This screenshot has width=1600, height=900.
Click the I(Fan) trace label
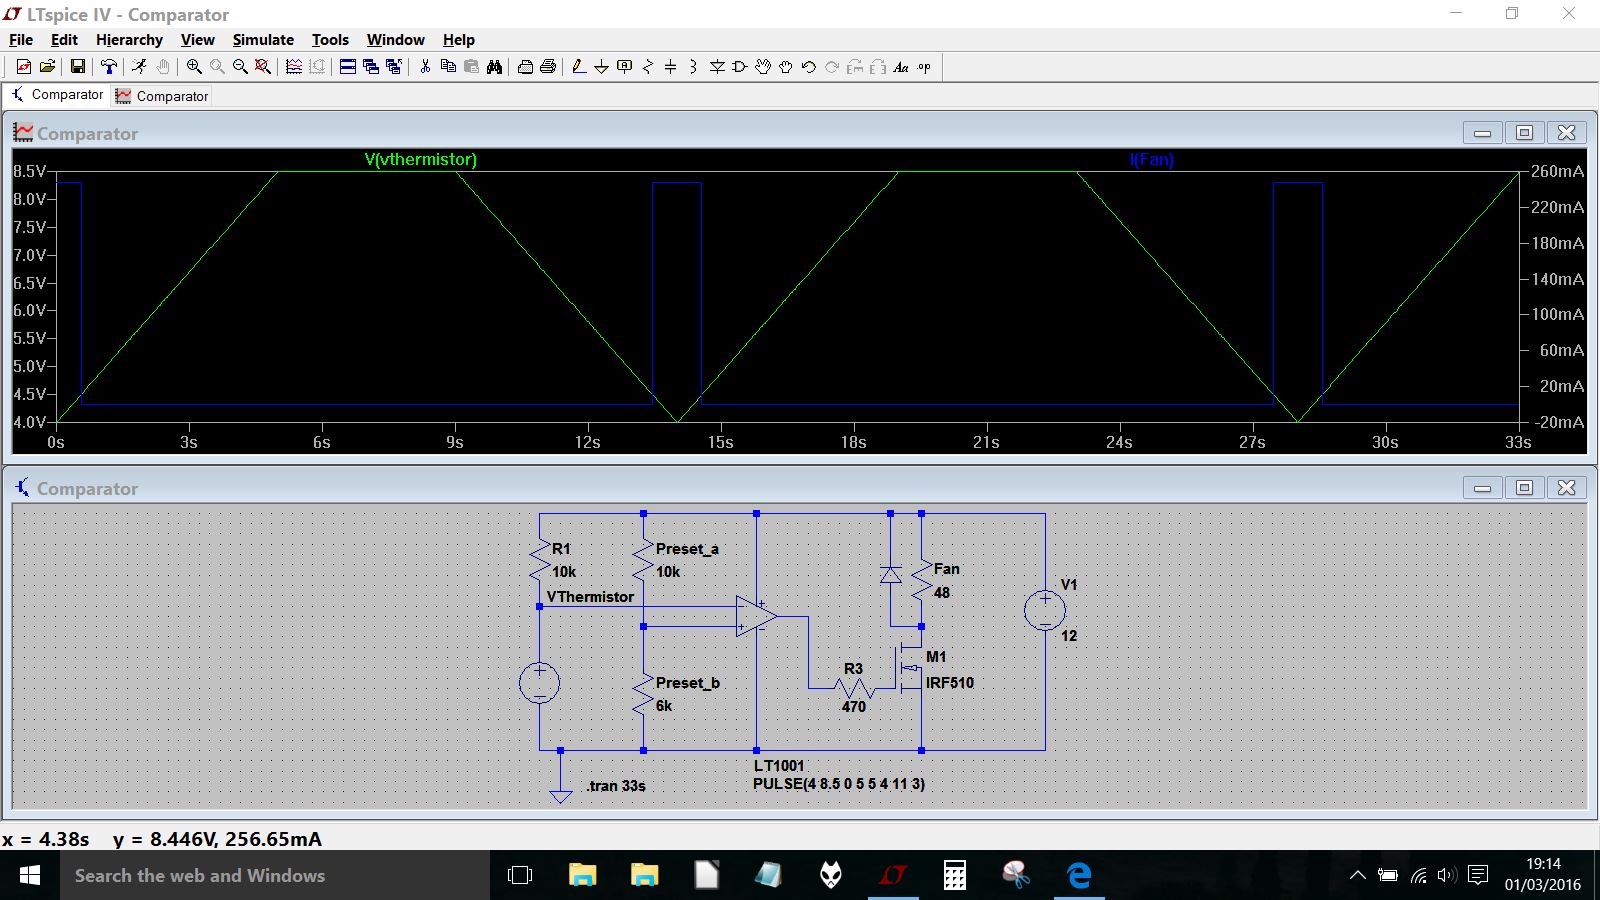pos(1151,160)
